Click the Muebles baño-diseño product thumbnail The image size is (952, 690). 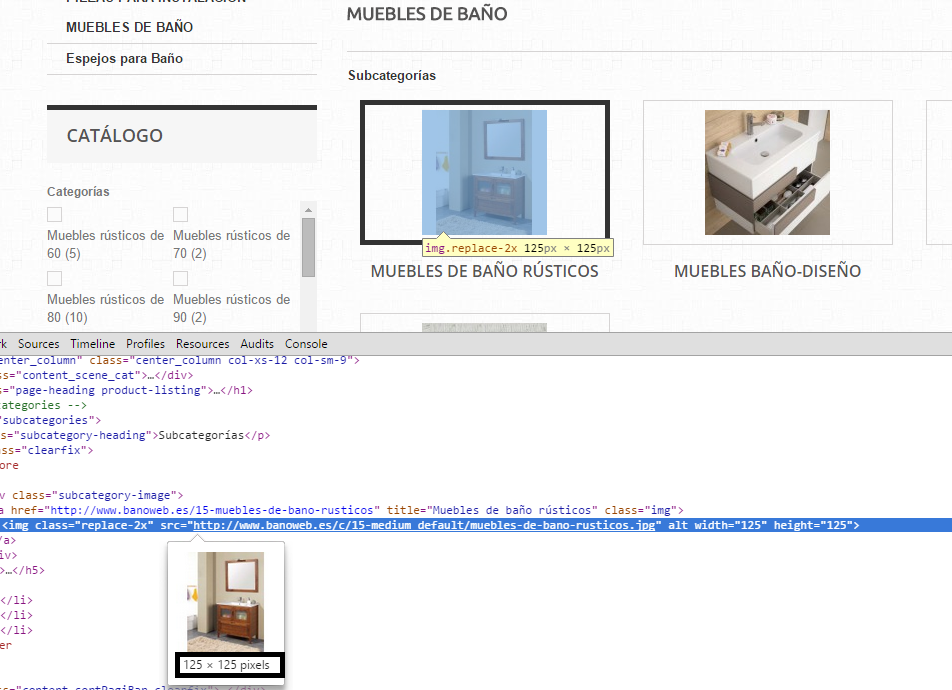[x=767, y=172]
